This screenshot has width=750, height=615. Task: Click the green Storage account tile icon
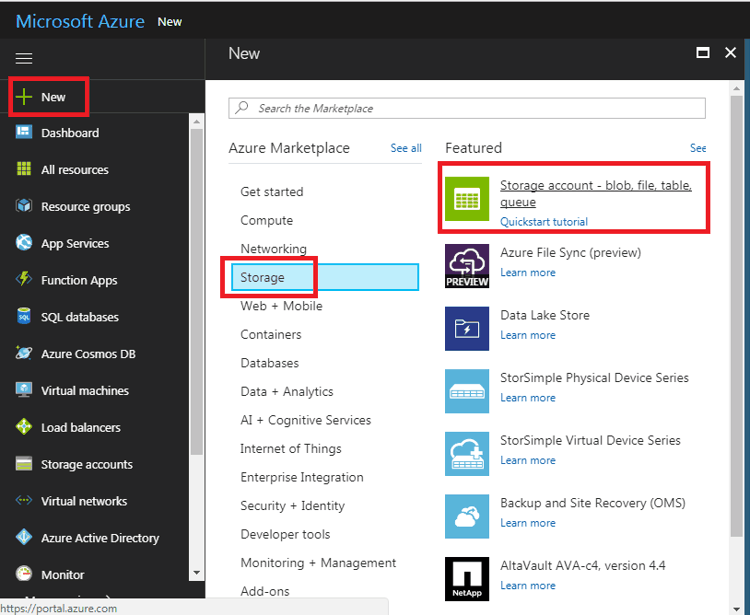coord(467,198)
